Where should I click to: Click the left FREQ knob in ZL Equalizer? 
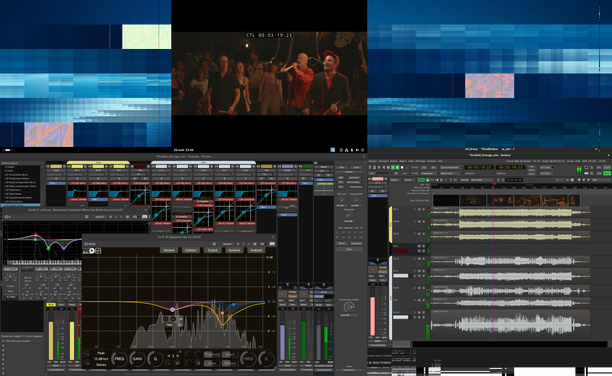click(x=119, y=359)
